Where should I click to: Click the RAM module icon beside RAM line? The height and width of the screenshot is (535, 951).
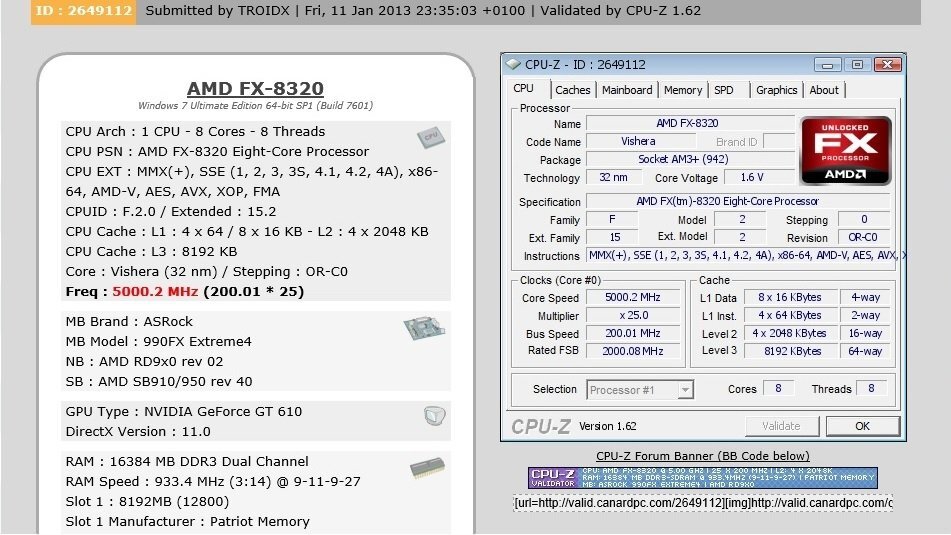pos(427,468)
